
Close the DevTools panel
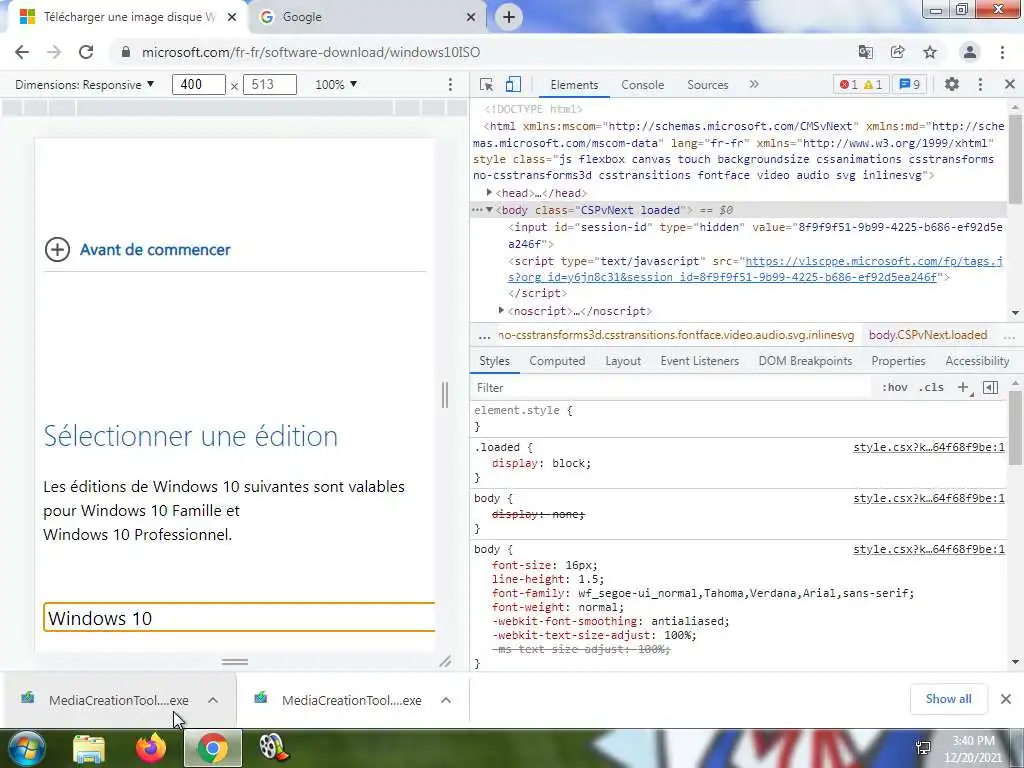pyautogui.click(x=1010, y=84)
